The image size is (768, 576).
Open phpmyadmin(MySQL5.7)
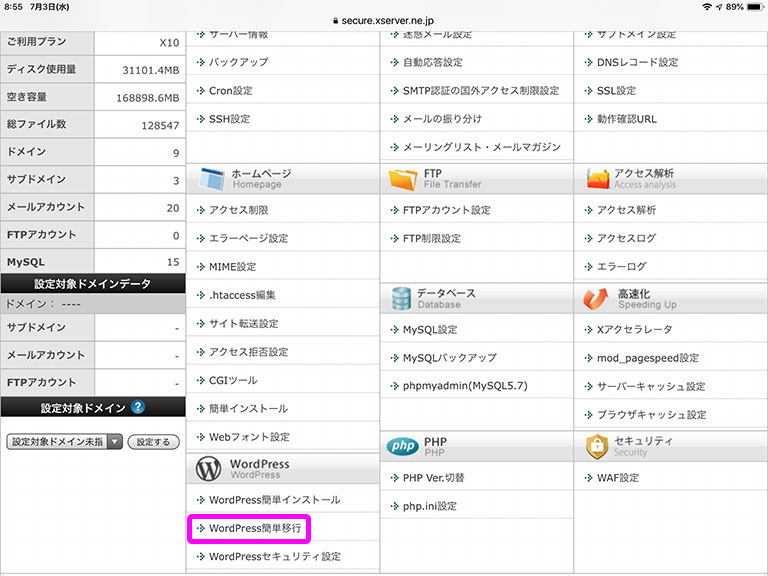[x=465, y=386]
